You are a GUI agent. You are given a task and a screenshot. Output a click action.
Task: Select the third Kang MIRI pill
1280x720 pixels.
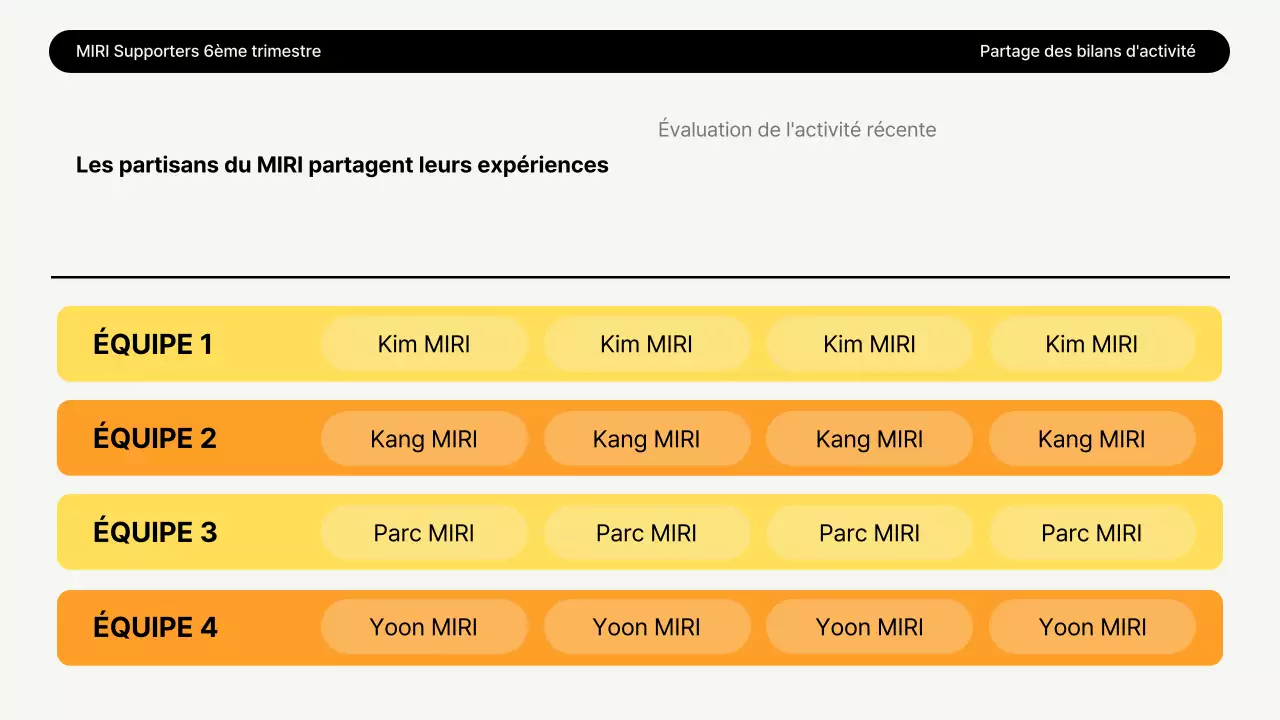click(869, 438)
